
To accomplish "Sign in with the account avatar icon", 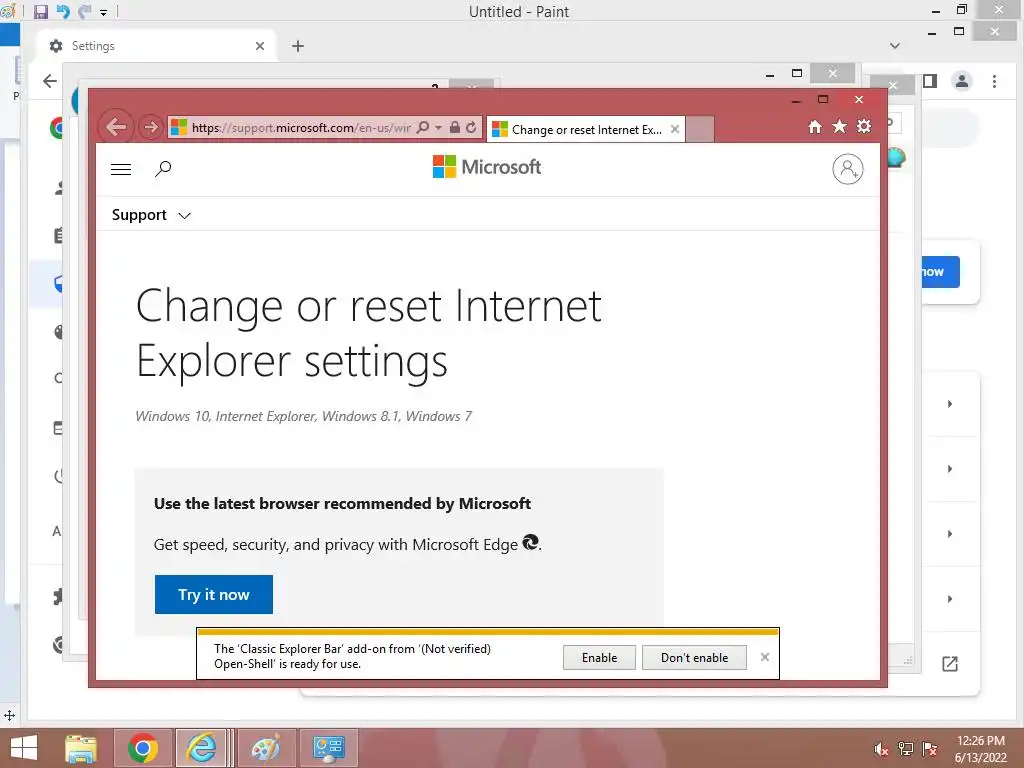I will 848,169.
